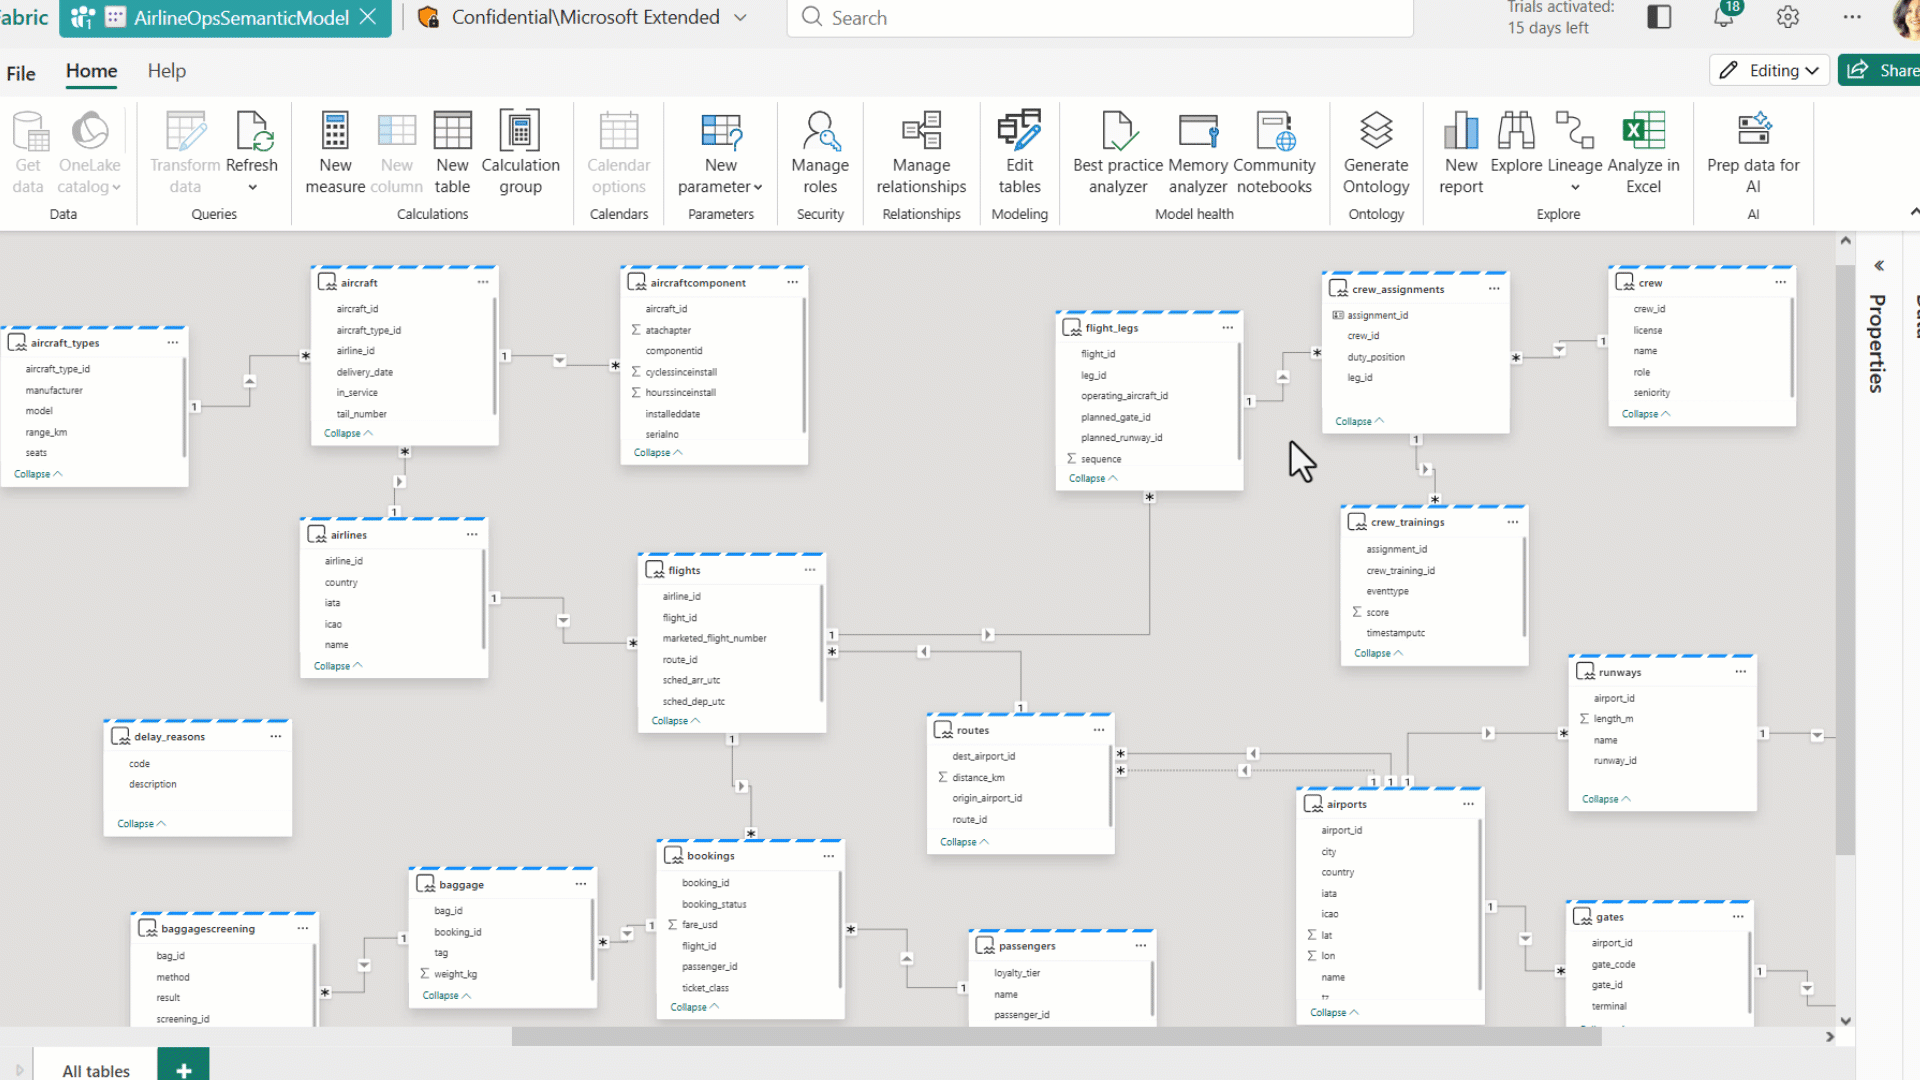This screenshot has height=1080, width=1920.
Task: Create a New report
Action: (x=1461, y=150)
